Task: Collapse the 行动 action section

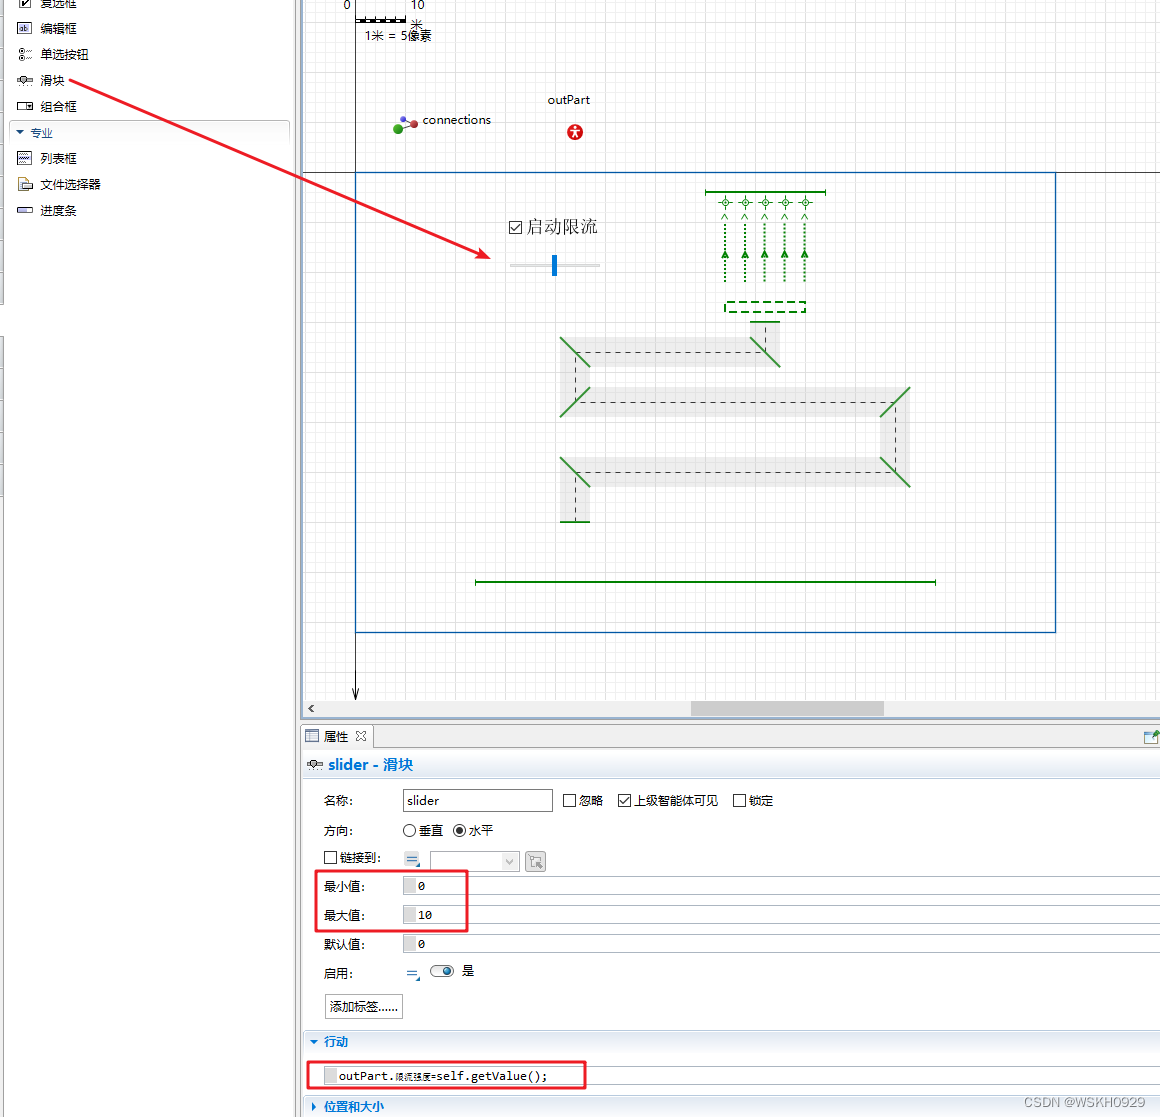Action: tap(314, 1042)
